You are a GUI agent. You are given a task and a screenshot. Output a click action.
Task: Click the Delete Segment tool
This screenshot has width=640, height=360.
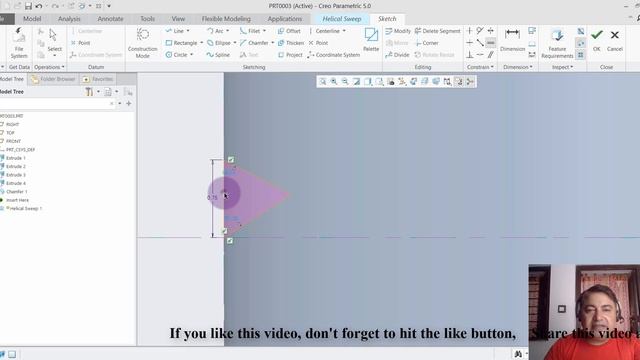(x=438, y=31)
